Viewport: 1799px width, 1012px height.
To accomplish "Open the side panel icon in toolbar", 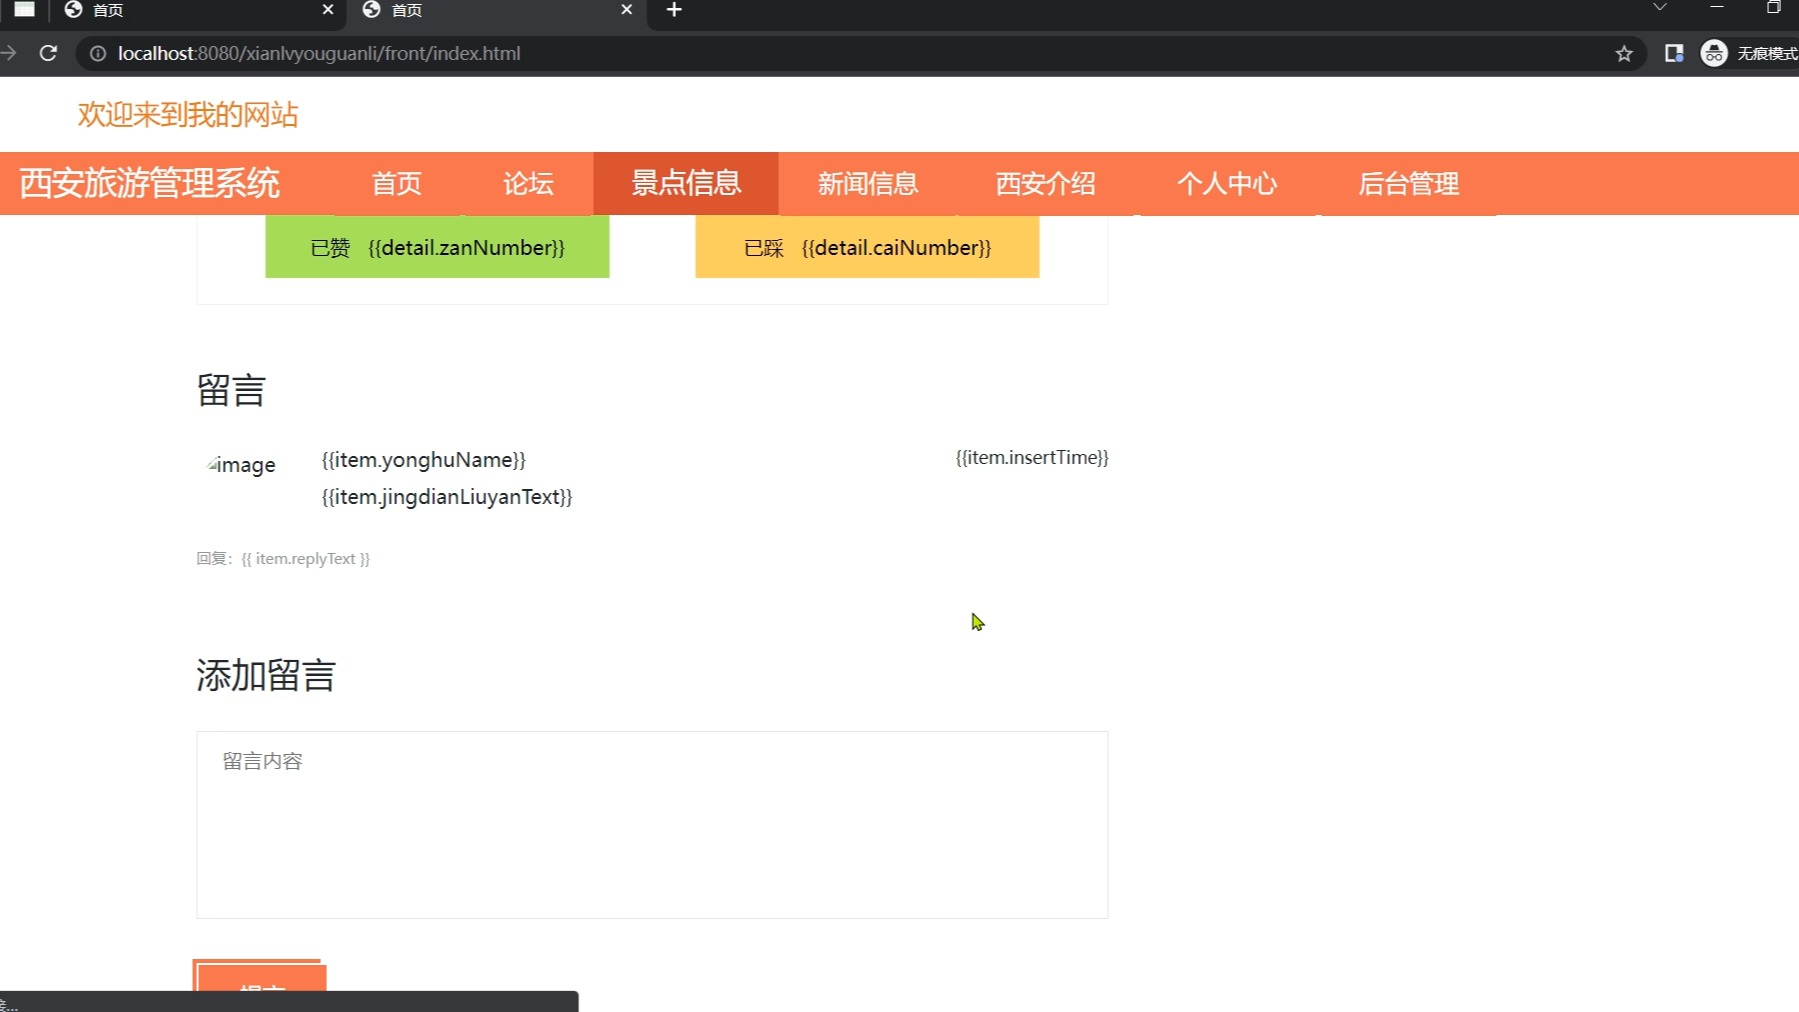I will click(x=1674, y=53).
